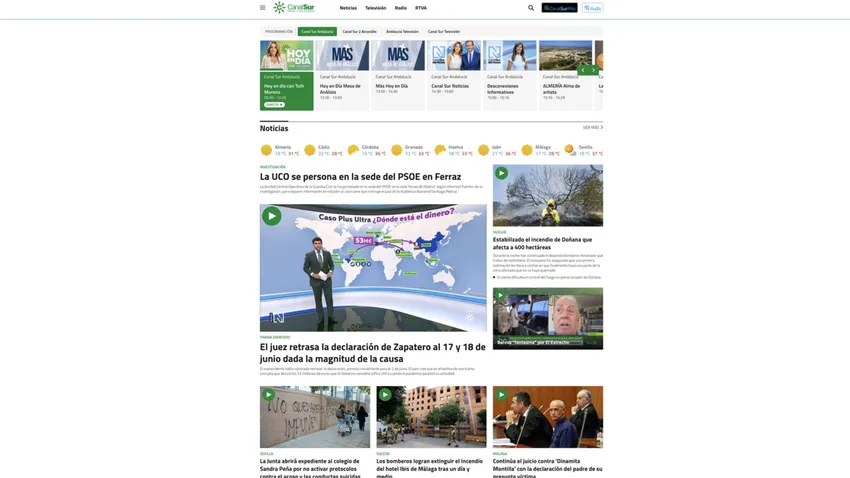Play the Caso Plus Ultra video
This screenshot has height=478, width=850.
click(x=272, y=216)
